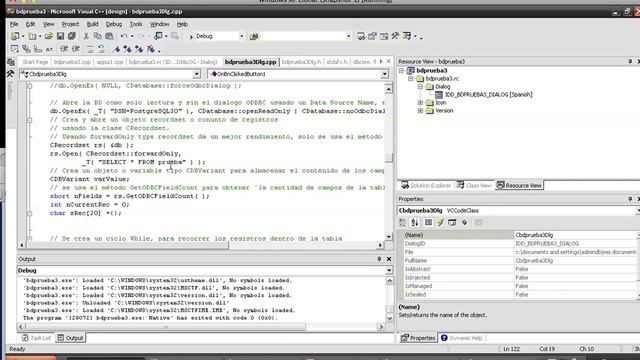640x360 pixels.
Task: Show Overrides button in Properties toolbar
Action: [464, 222]
